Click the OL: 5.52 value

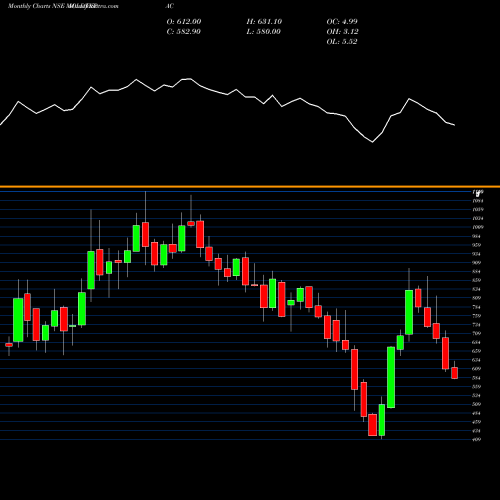point(342,41)
